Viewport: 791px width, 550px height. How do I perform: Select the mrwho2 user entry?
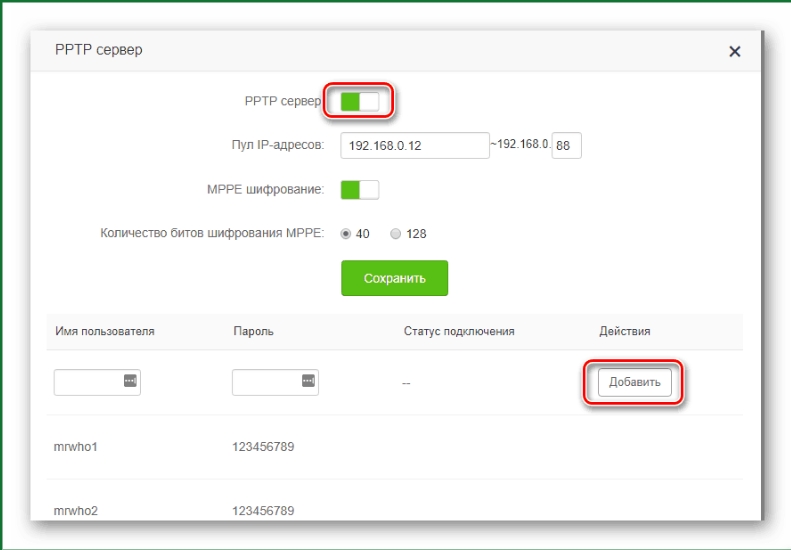pos(75,510)
